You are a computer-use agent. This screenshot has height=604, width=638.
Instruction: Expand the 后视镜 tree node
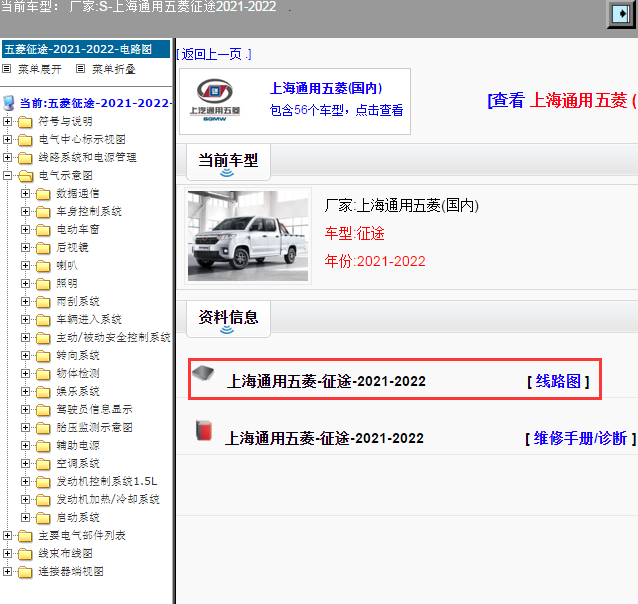click(x=25, y=247)
